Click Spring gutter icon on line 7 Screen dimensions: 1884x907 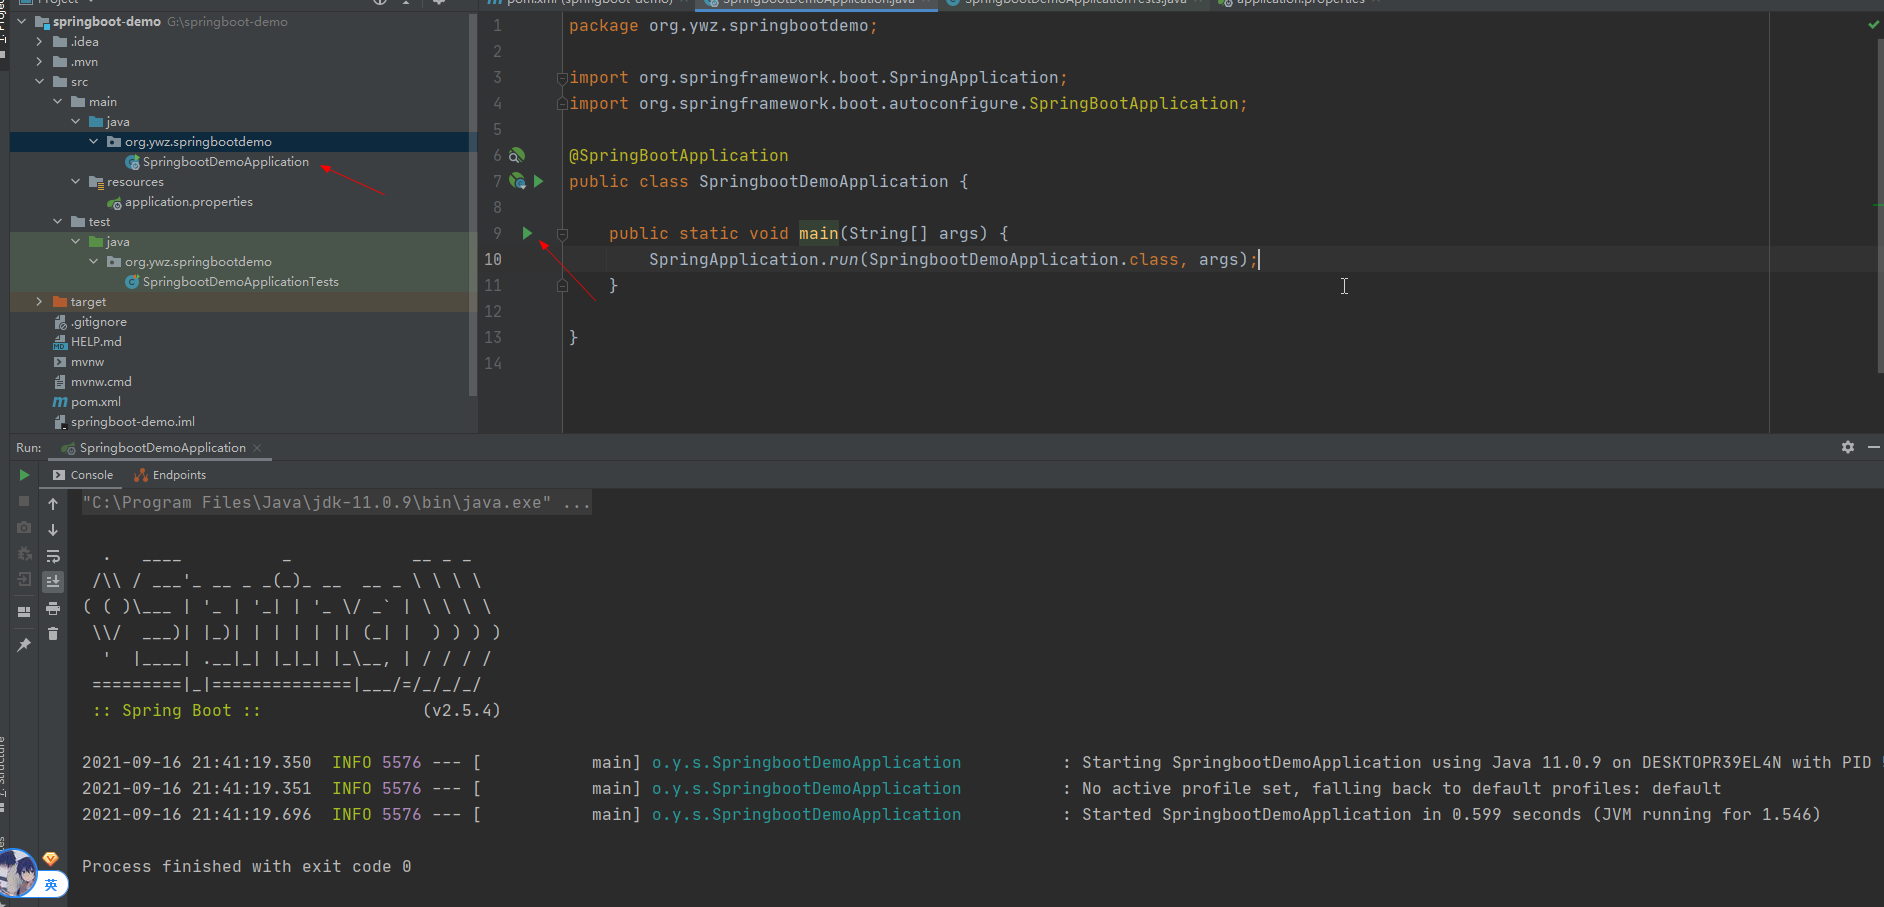[x=517, y=181]
